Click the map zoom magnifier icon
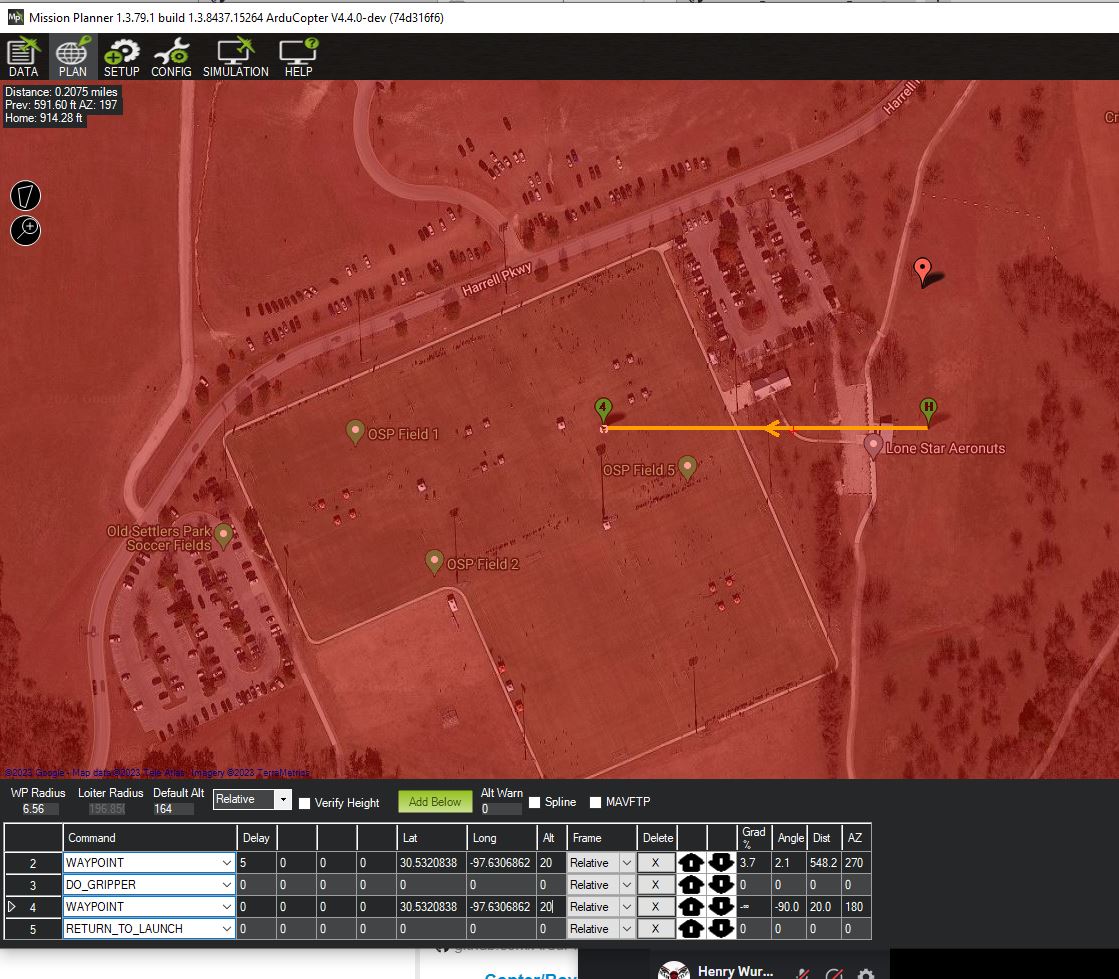This screenshot has height=979, width=1119. coord(25,231)
